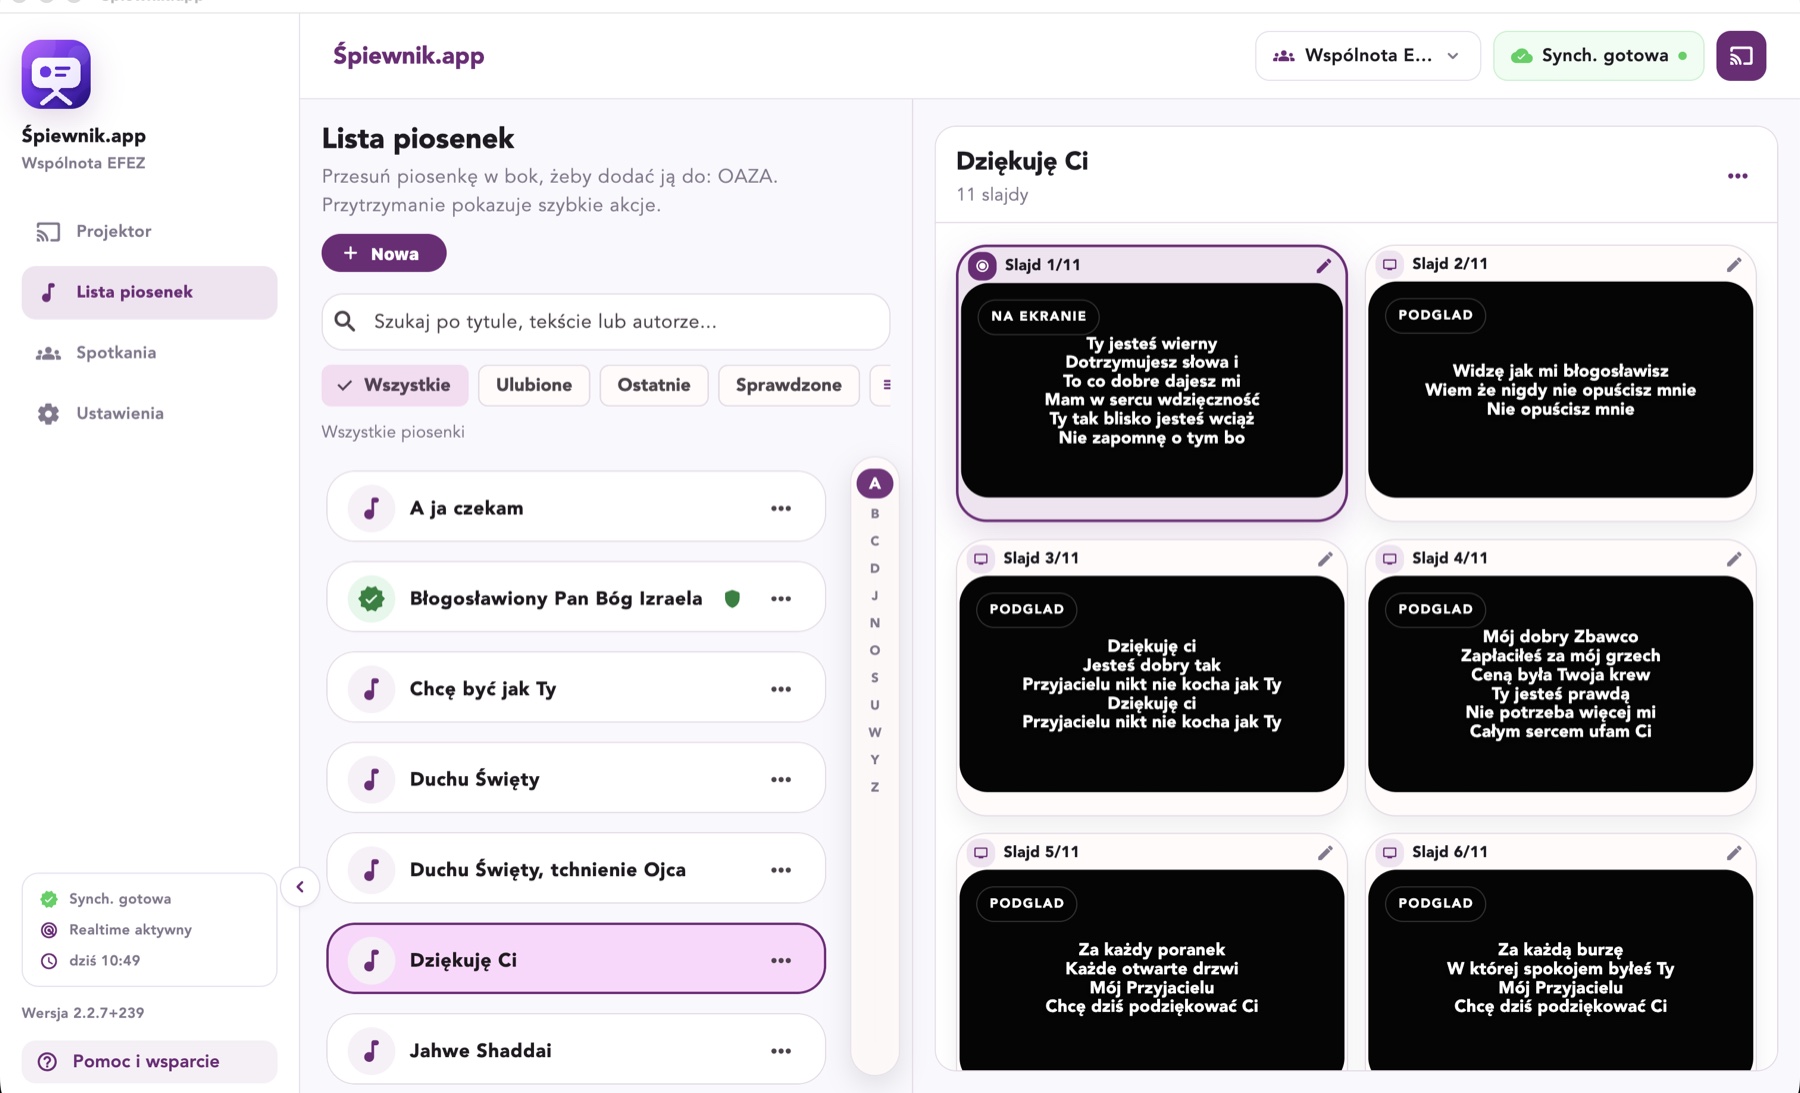Viewport: 1800px width, 1093px height.
Task: Click the Wersja 2.2.7+239 version text
Action: point(83,1013)
